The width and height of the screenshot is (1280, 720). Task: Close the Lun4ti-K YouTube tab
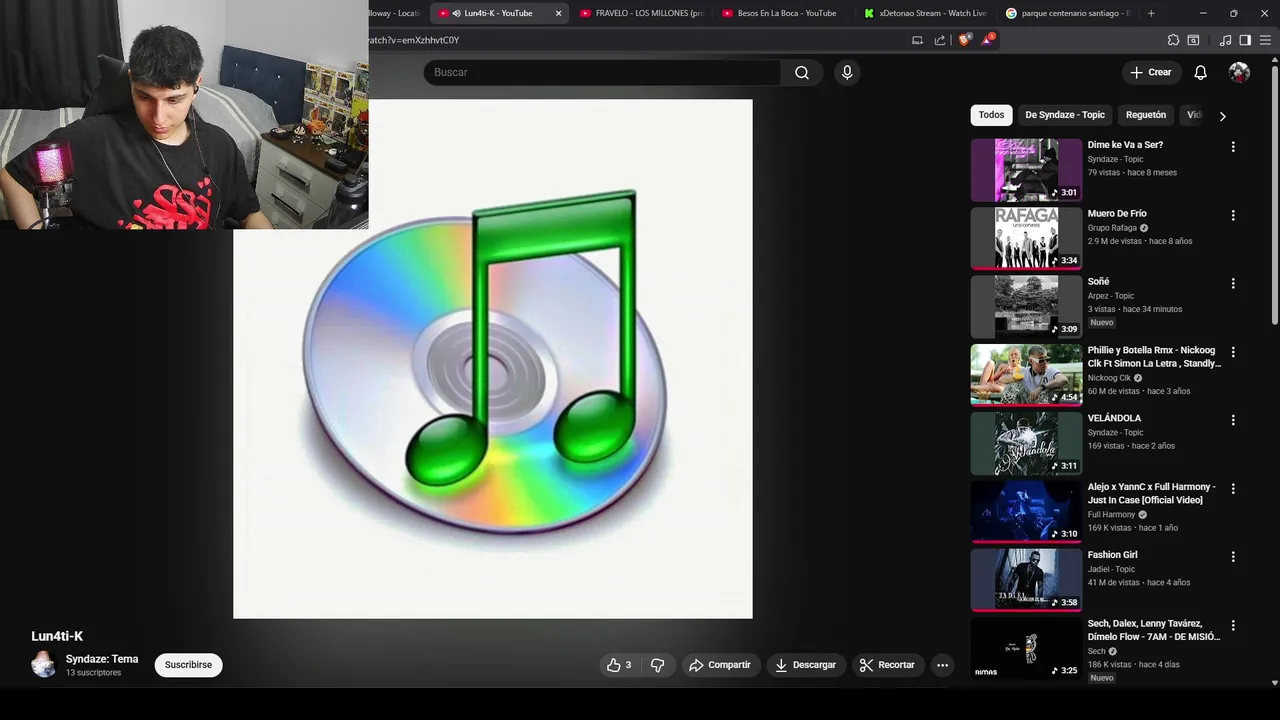pos(558,13)
